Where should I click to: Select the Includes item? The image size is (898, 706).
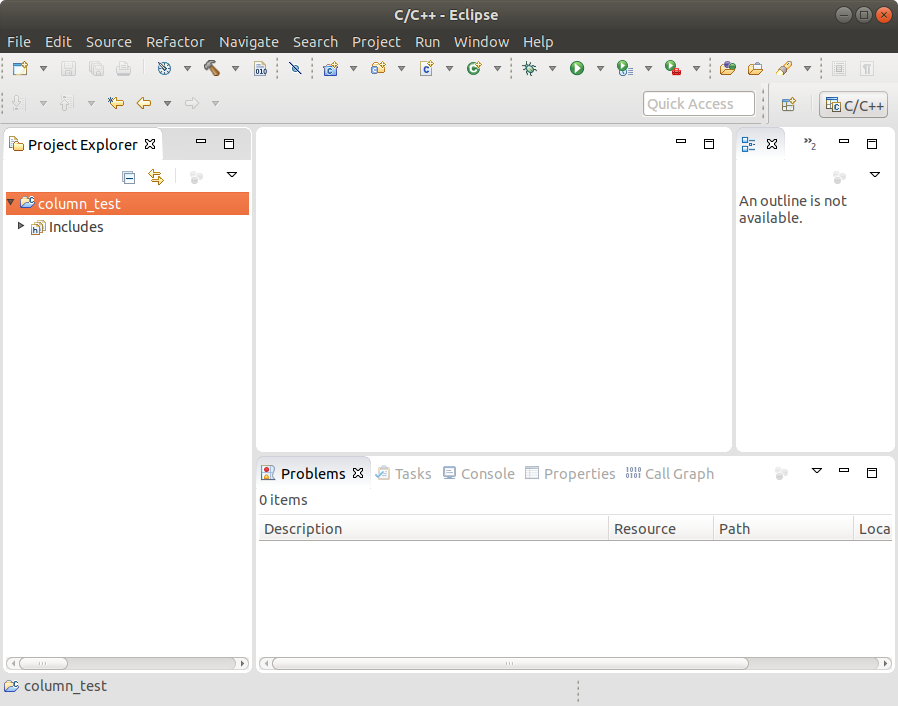click(x=76, y=227)
